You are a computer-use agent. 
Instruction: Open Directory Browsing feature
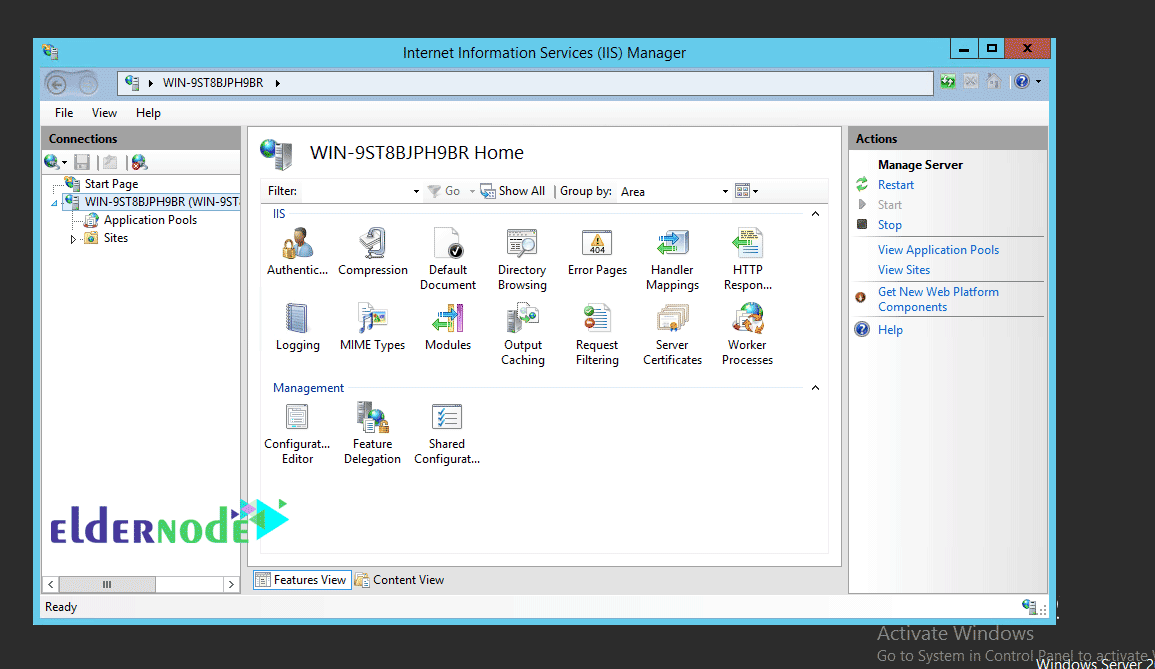(522, 259)
